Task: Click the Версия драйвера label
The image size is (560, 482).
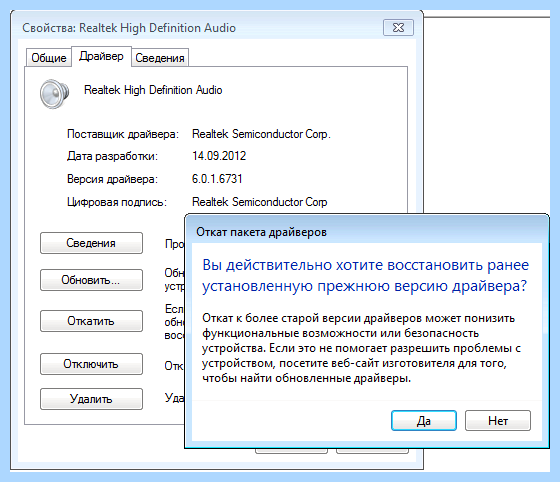Action: click(x=112, y=179)
